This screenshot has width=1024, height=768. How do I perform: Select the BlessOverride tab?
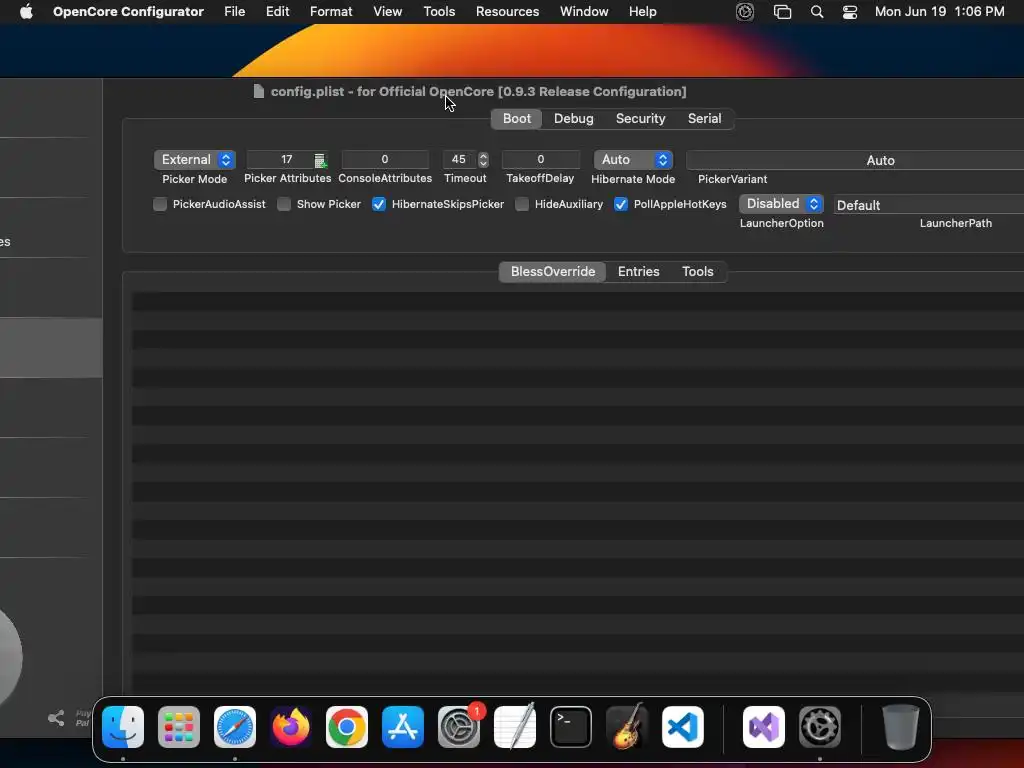point(552,272)
